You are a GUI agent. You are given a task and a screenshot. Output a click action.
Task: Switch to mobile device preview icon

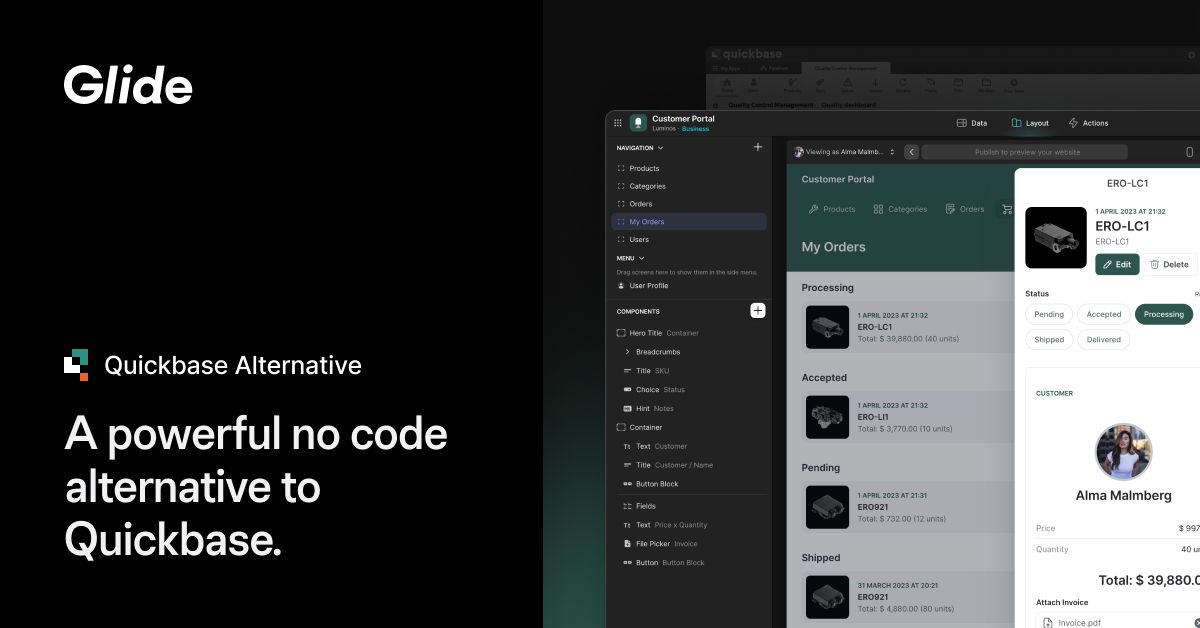tap(1189, 152)
